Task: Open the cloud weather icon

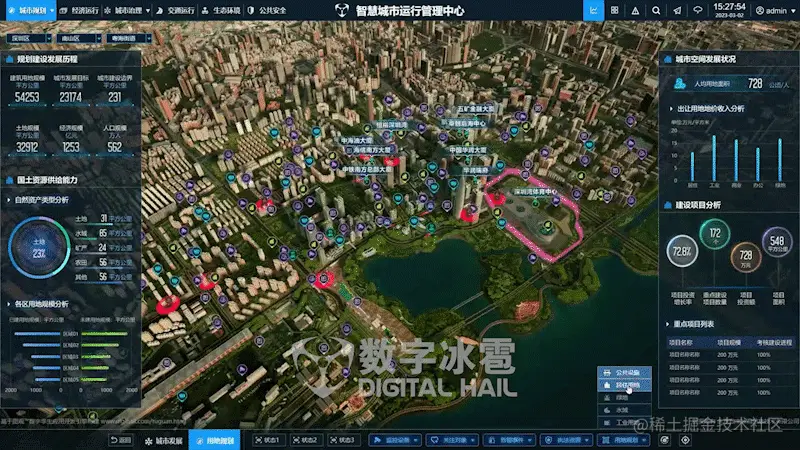Action: [x=697, y=10]
